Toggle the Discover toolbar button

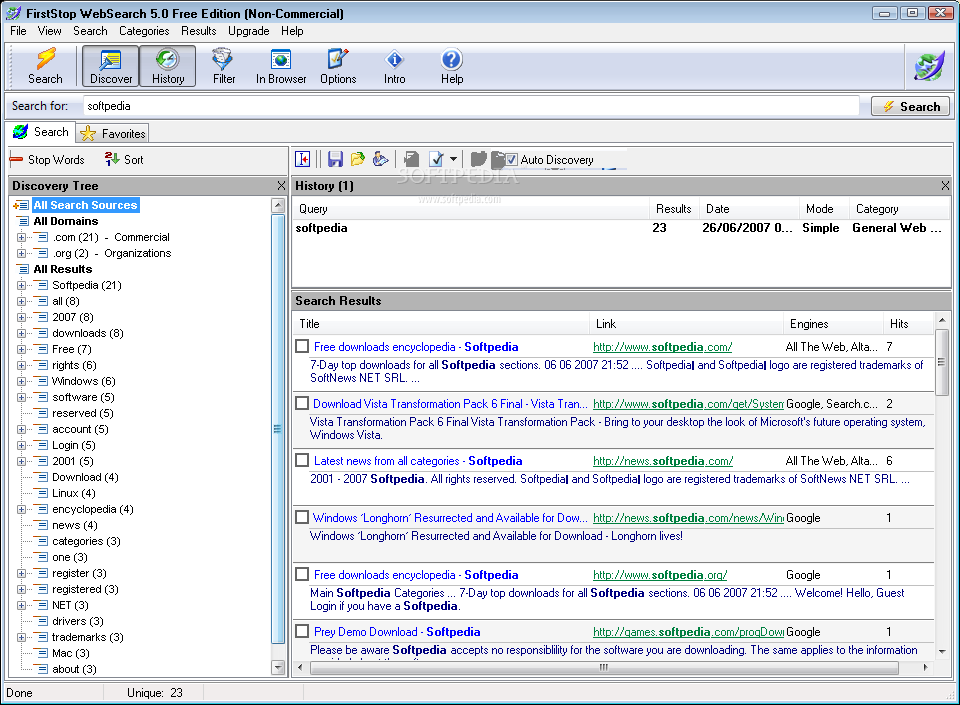click(111, 66)
